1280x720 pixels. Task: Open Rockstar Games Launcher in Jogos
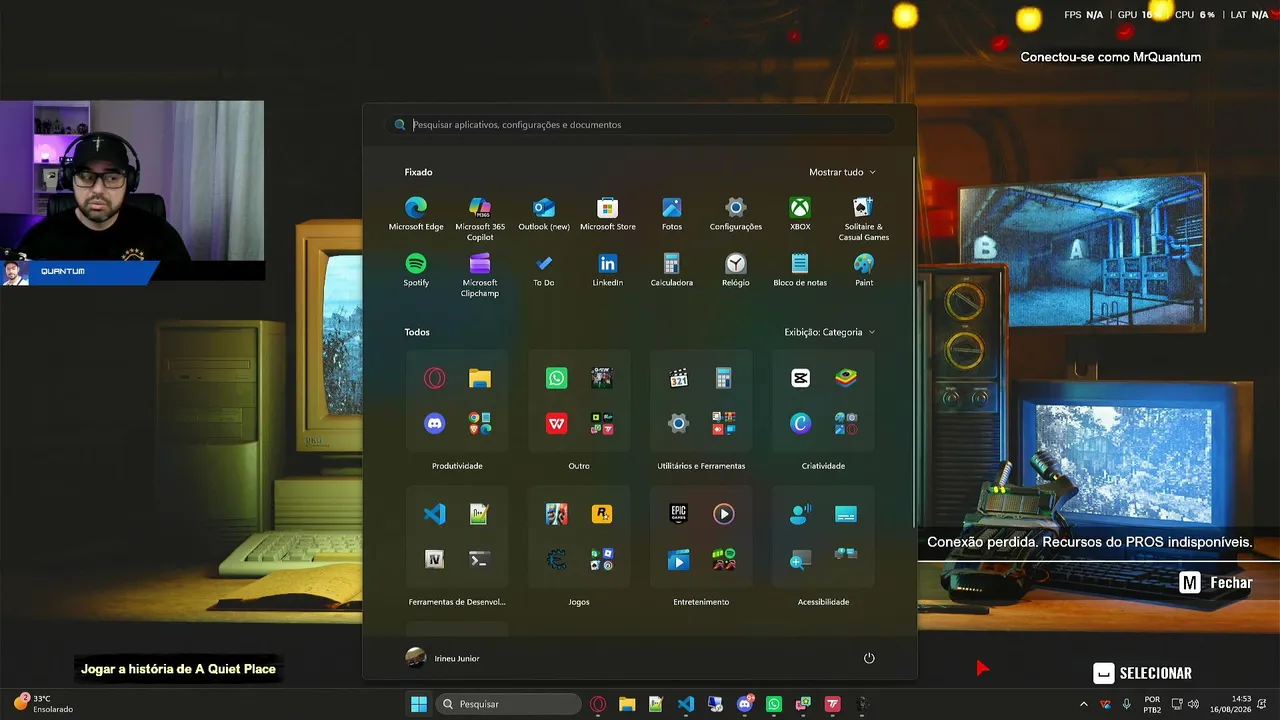point(602,514)
